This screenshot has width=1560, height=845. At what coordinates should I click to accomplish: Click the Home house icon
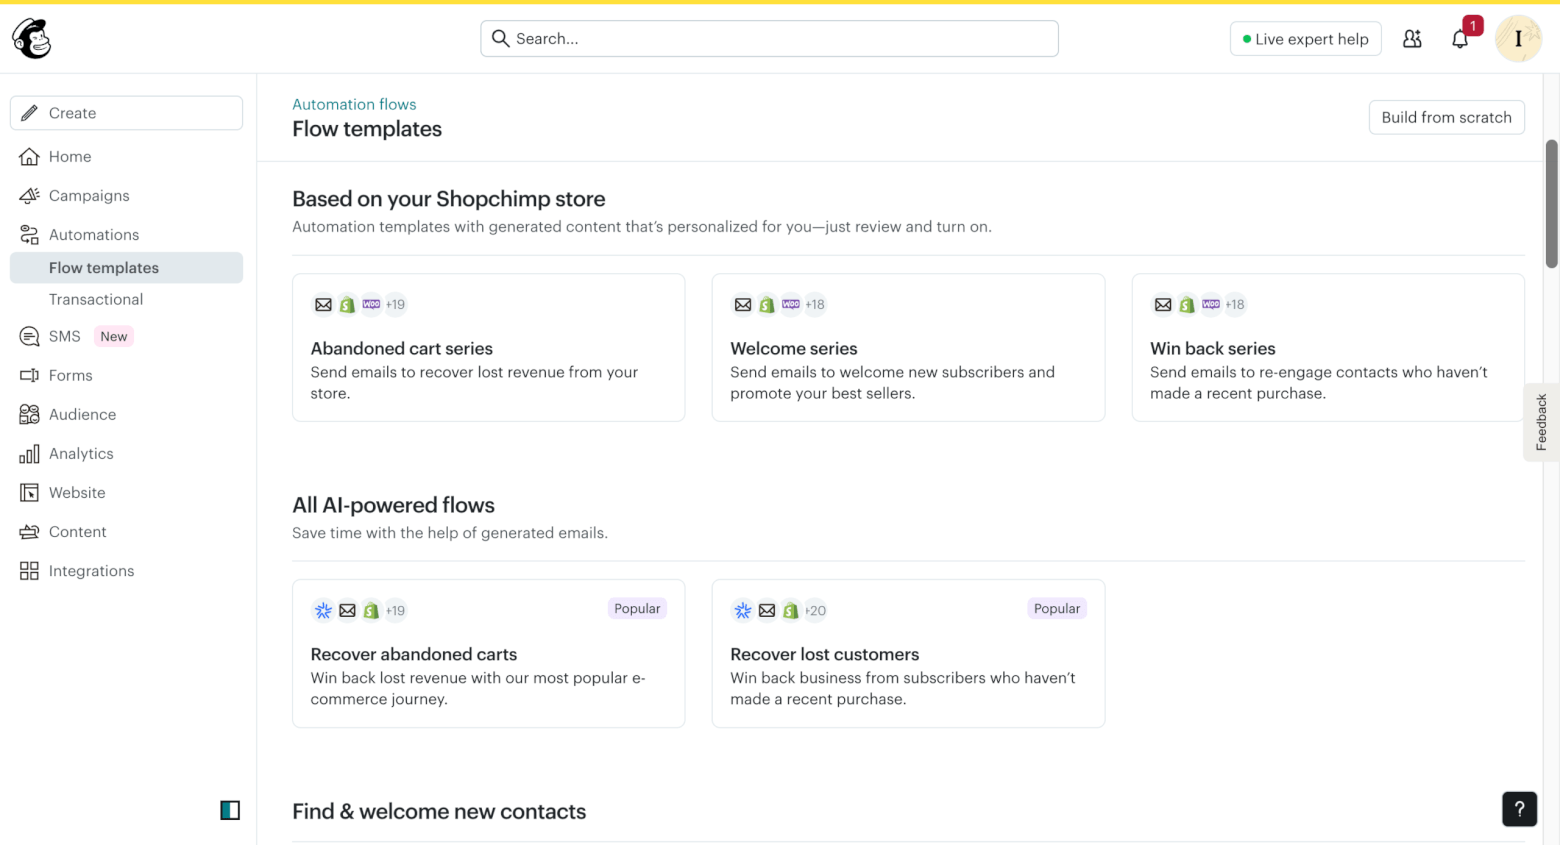pos(29,156)
